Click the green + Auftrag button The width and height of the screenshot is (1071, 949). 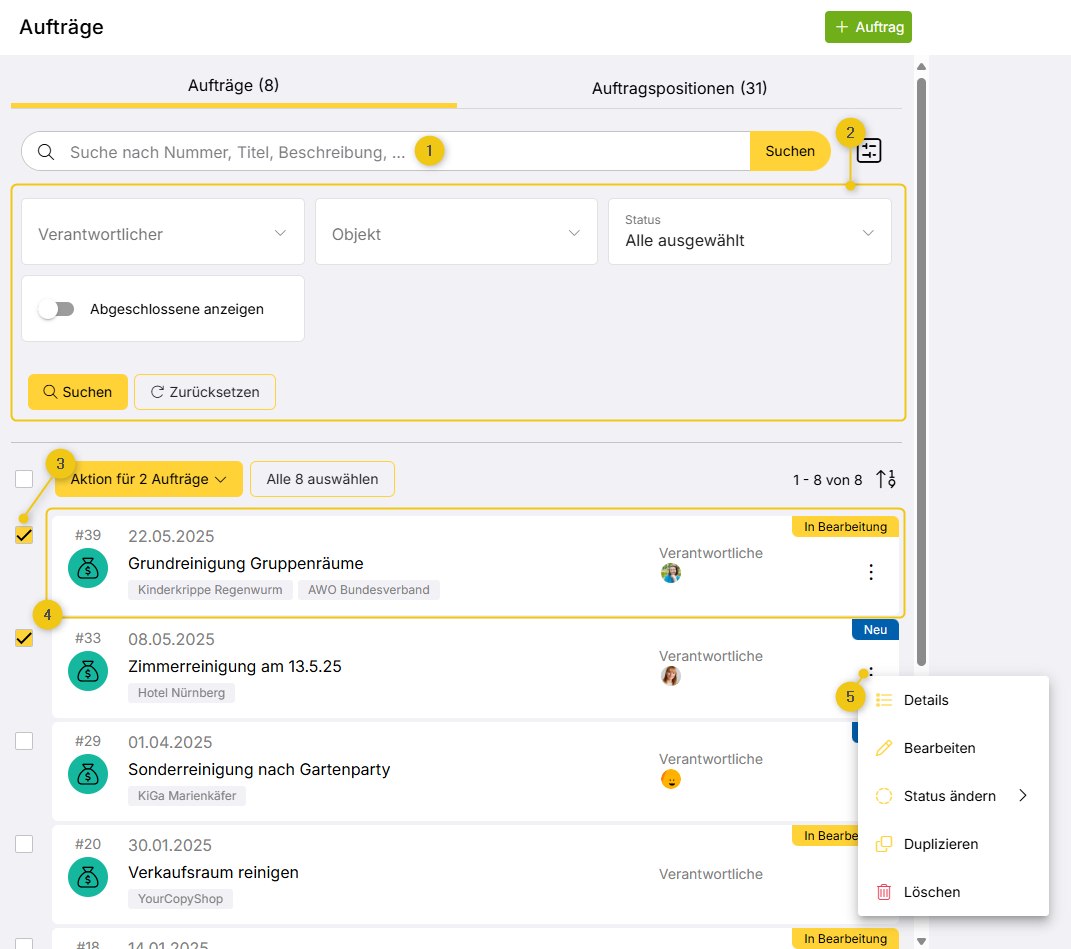(868, 27)
